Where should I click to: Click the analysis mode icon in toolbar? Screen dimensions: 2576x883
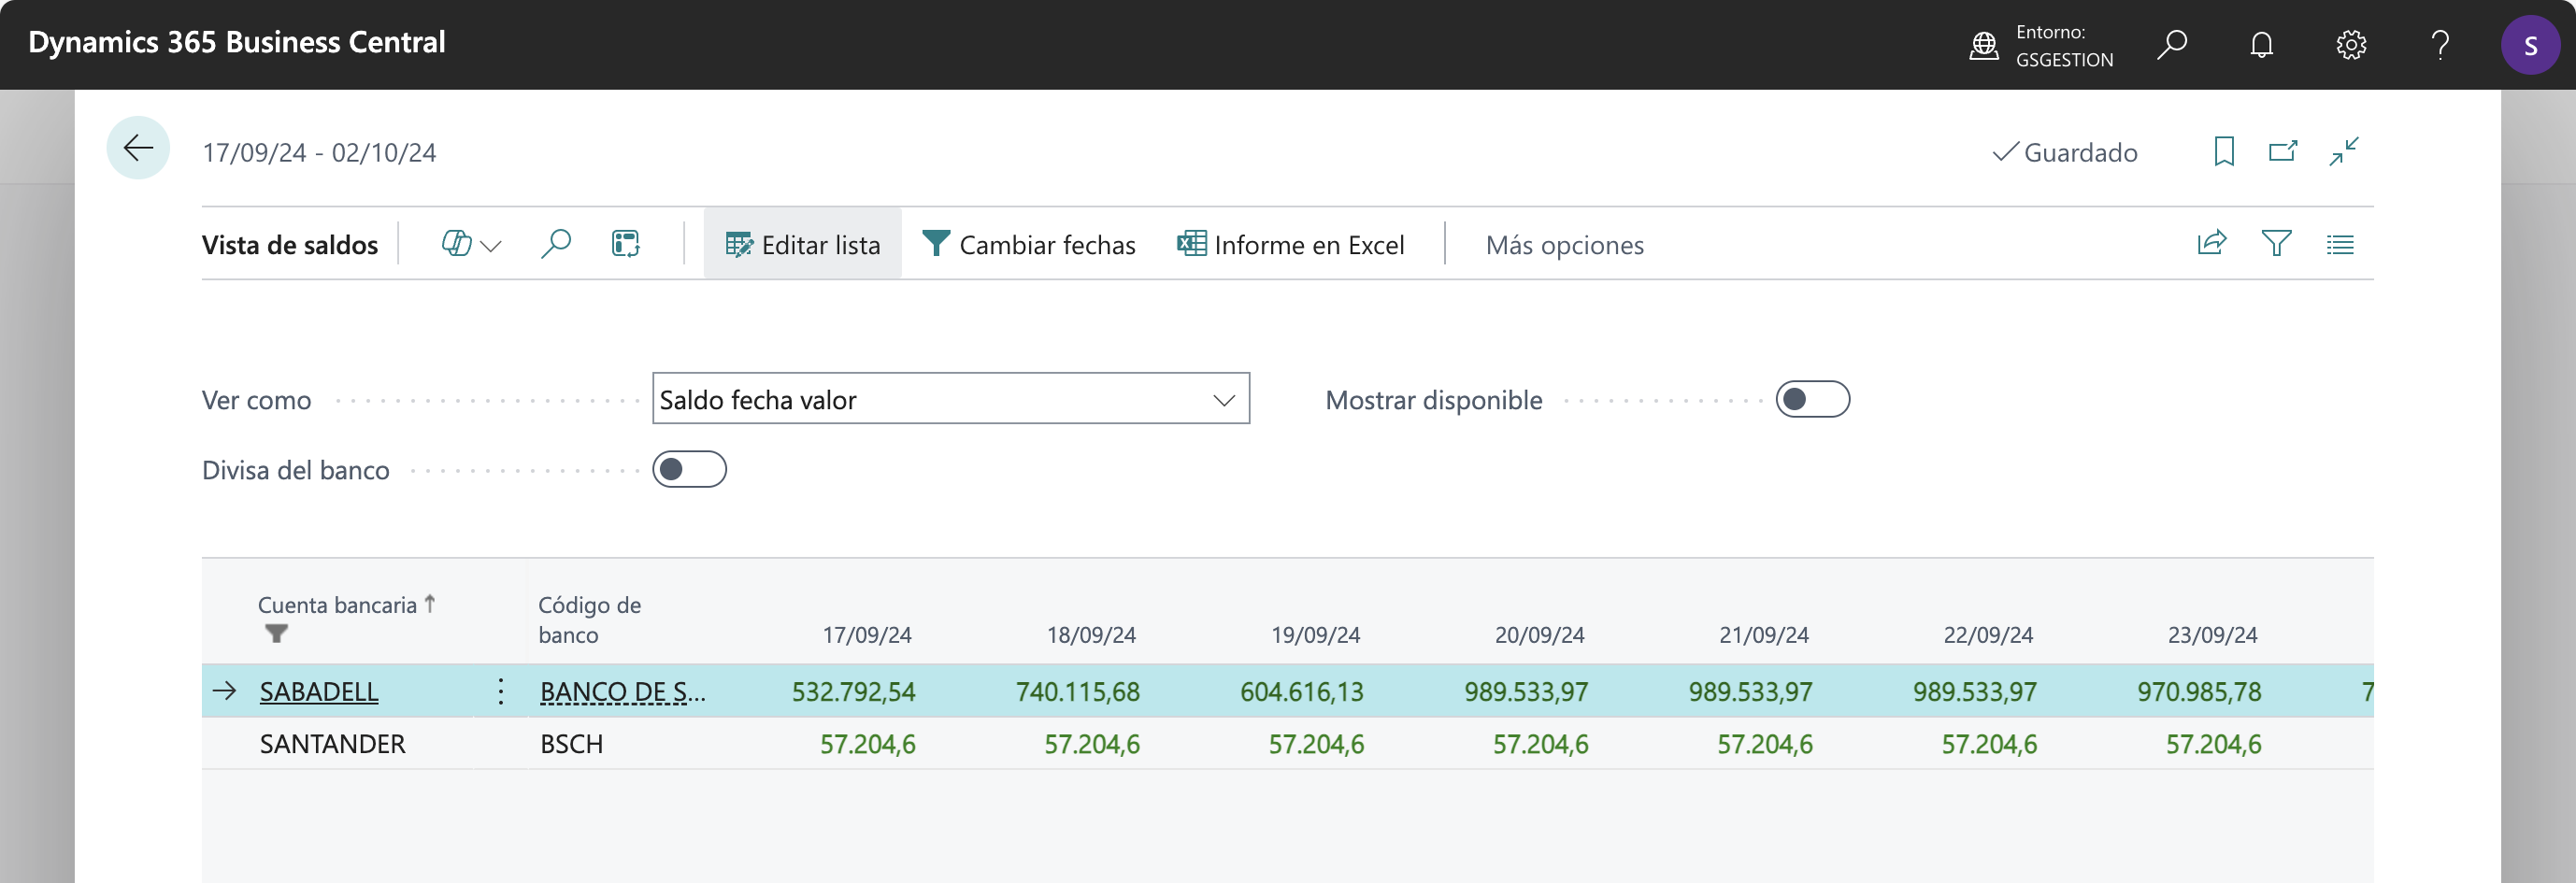click(x=626, y=244)
